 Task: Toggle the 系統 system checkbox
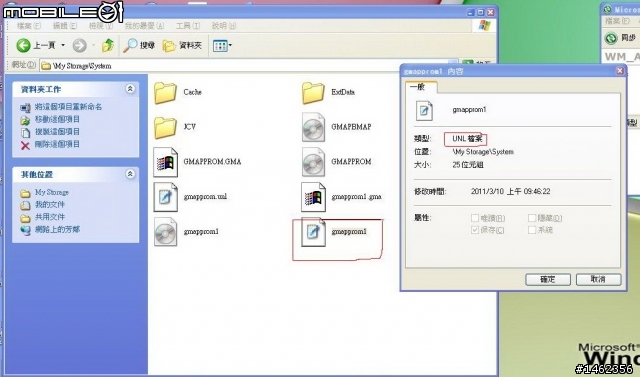[x=532, y=230]
